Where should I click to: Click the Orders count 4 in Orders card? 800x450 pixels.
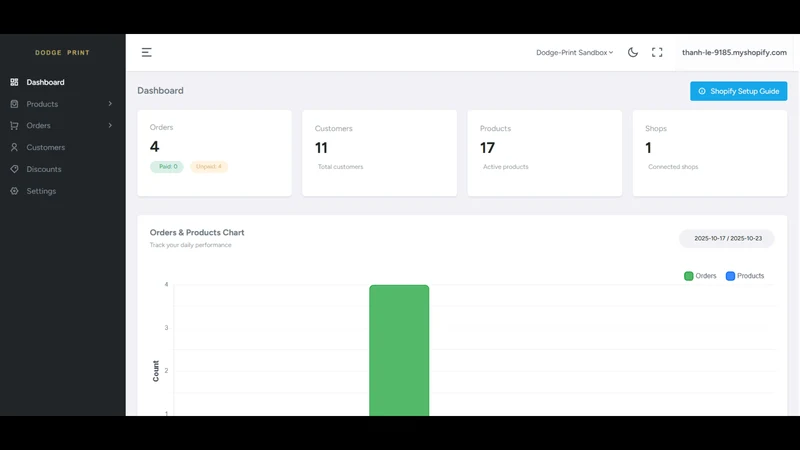point(155,147)
